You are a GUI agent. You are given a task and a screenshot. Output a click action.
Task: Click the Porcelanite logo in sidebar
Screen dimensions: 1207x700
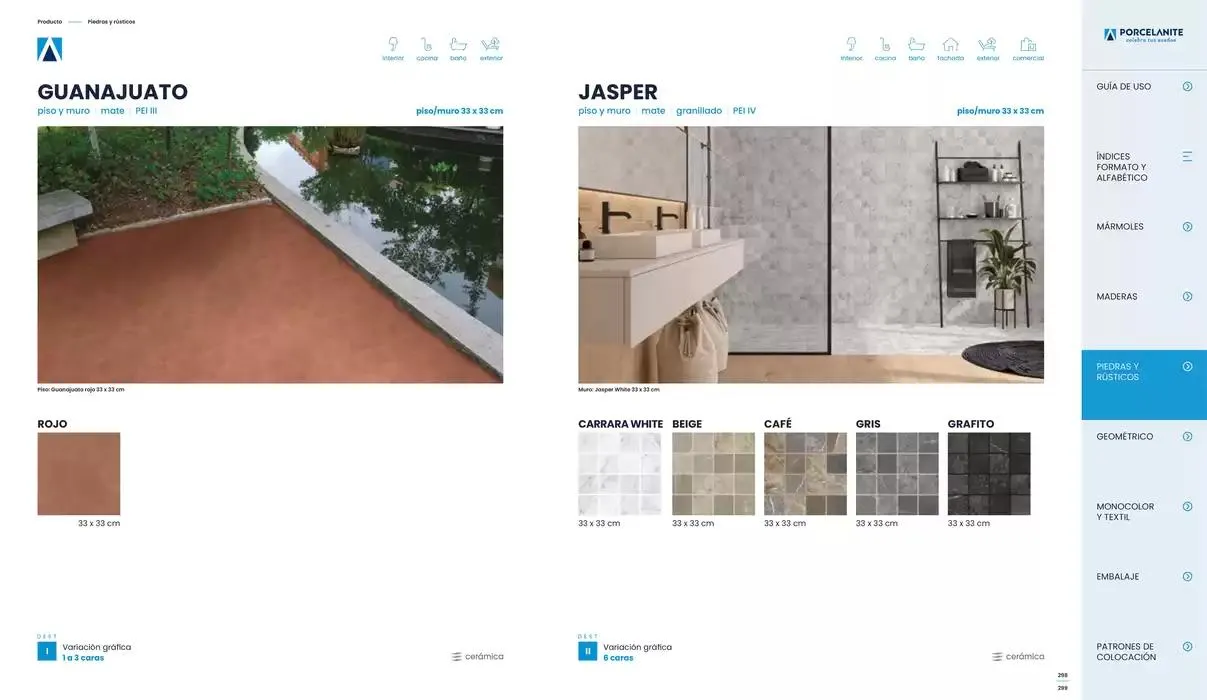point(1143,35)
